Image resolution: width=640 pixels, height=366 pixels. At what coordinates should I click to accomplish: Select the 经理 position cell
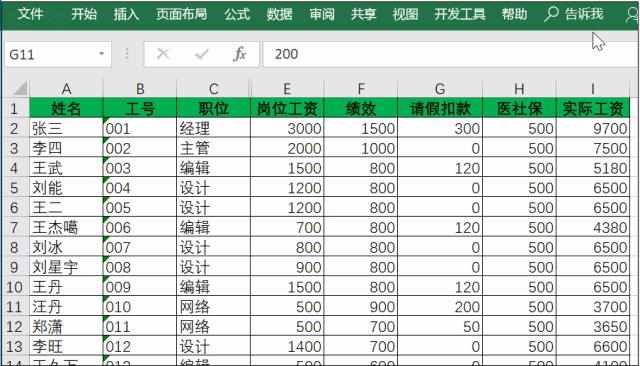pyautogui.click(x=213, y=128)
